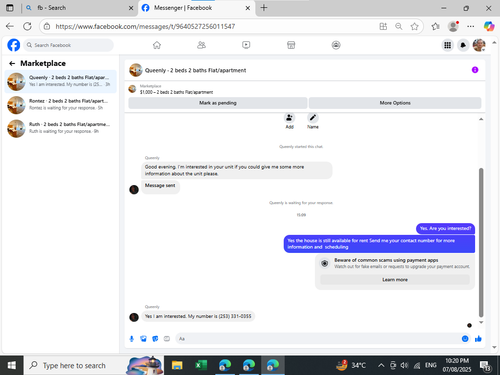The height and width of the screenshot is (375, 500).
Task: Open the Video (Watch) icon
Action: coord(246,45)
